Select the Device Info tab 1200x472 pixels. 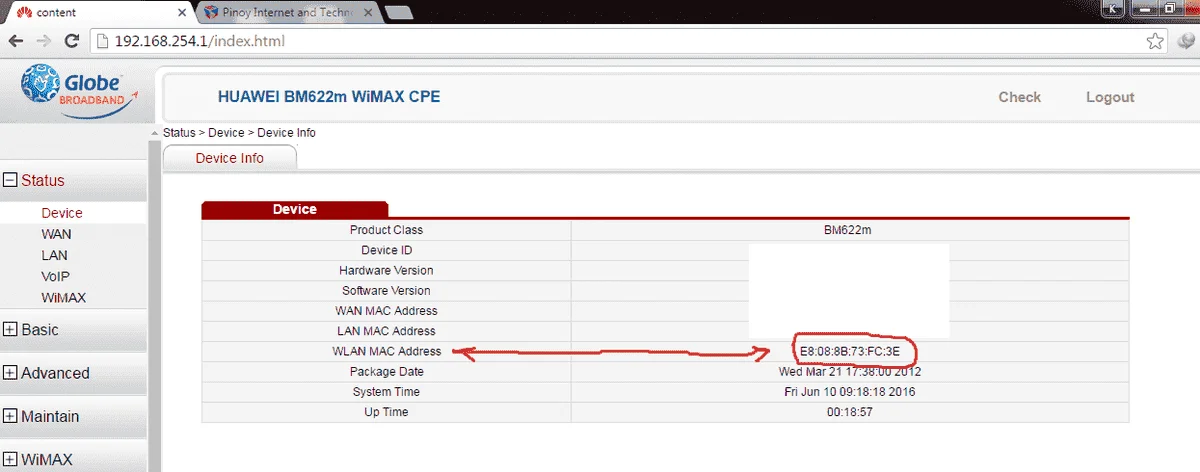(x=229, y=158)
